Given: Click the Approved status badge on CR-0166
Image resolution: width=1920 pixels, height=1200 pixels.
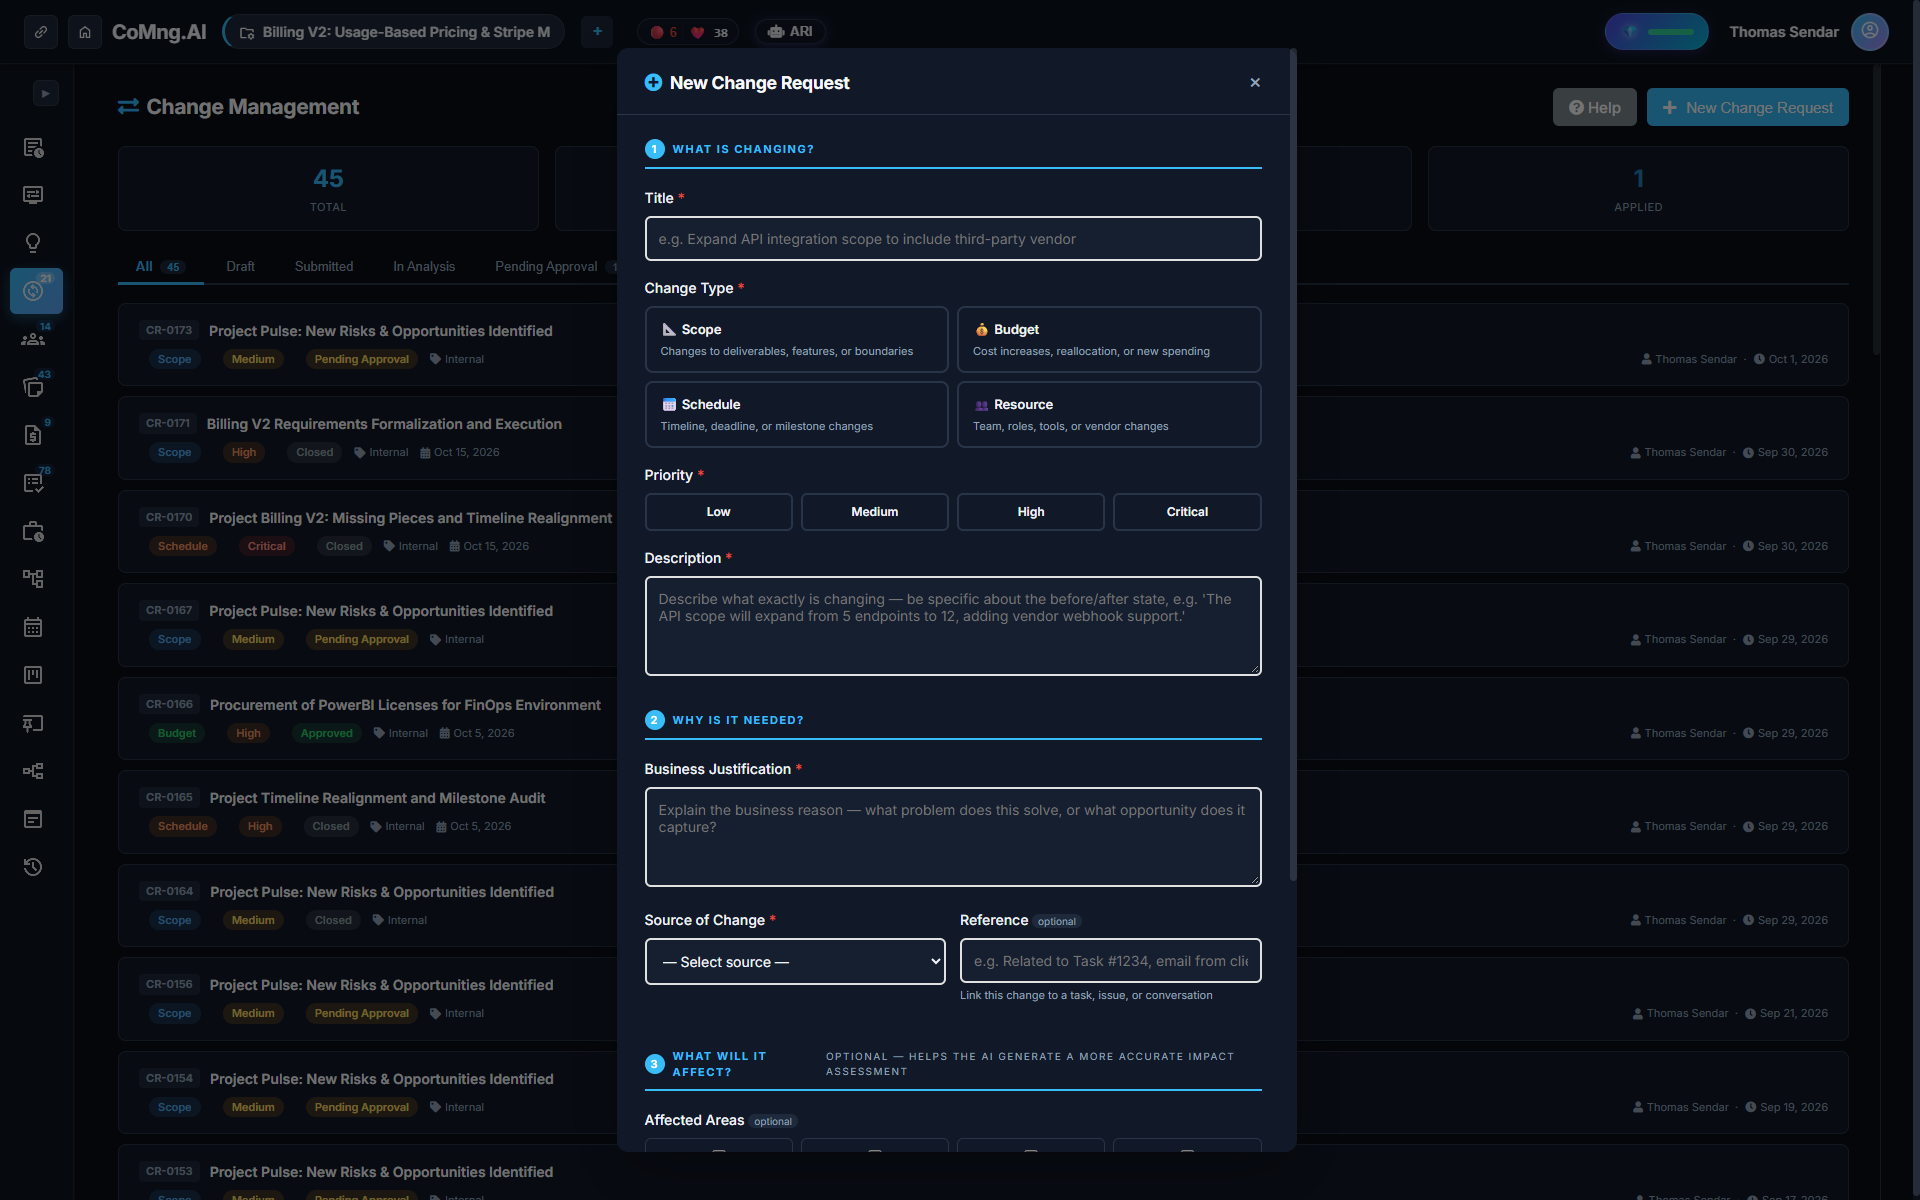Looking at the screenshot, I should point(327,733).
